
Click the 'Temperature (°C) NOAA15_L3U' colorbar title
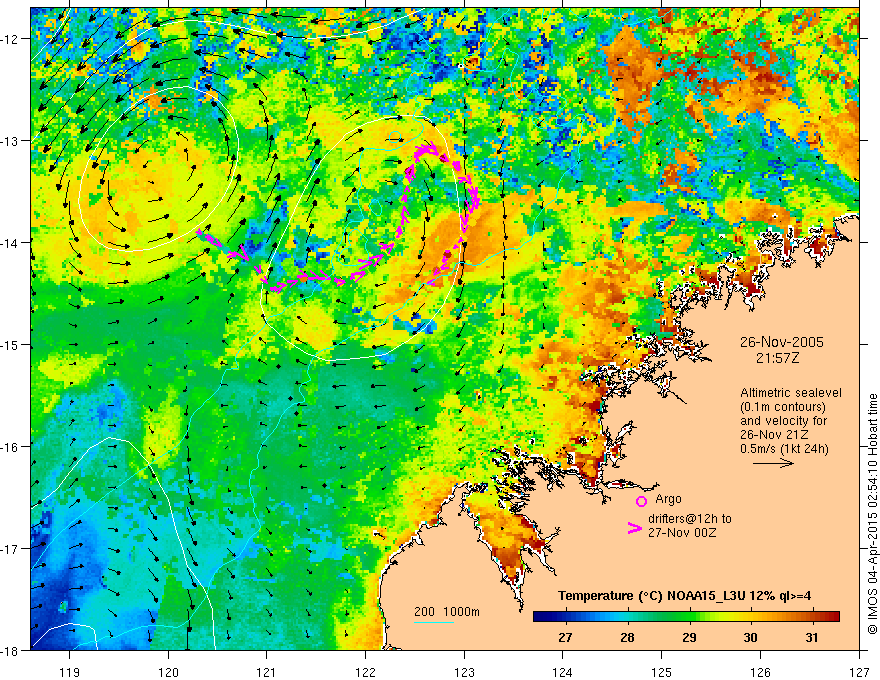click(x=652, y=596)
